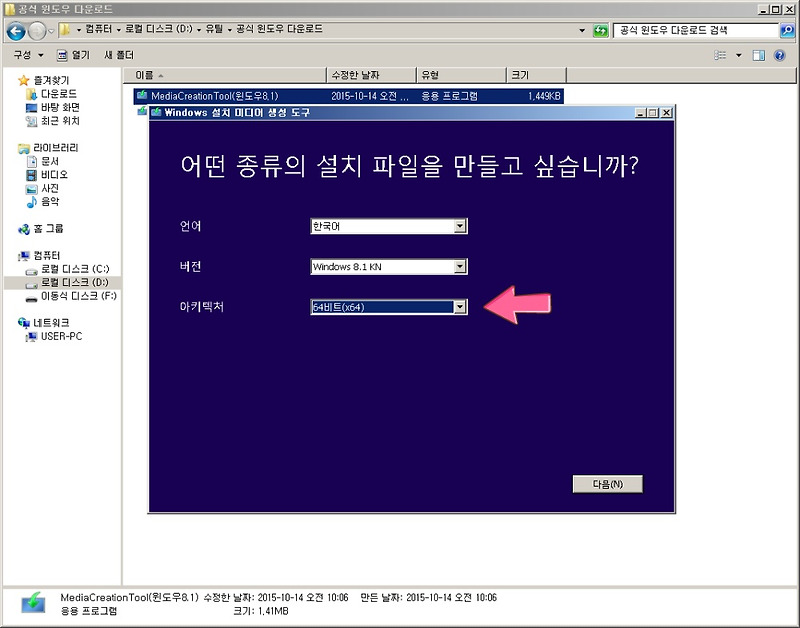Select the MediaCreationTool(윈도우8.1) file row
The width and height of the screenshot is (800, 628).
coord(348,96)
